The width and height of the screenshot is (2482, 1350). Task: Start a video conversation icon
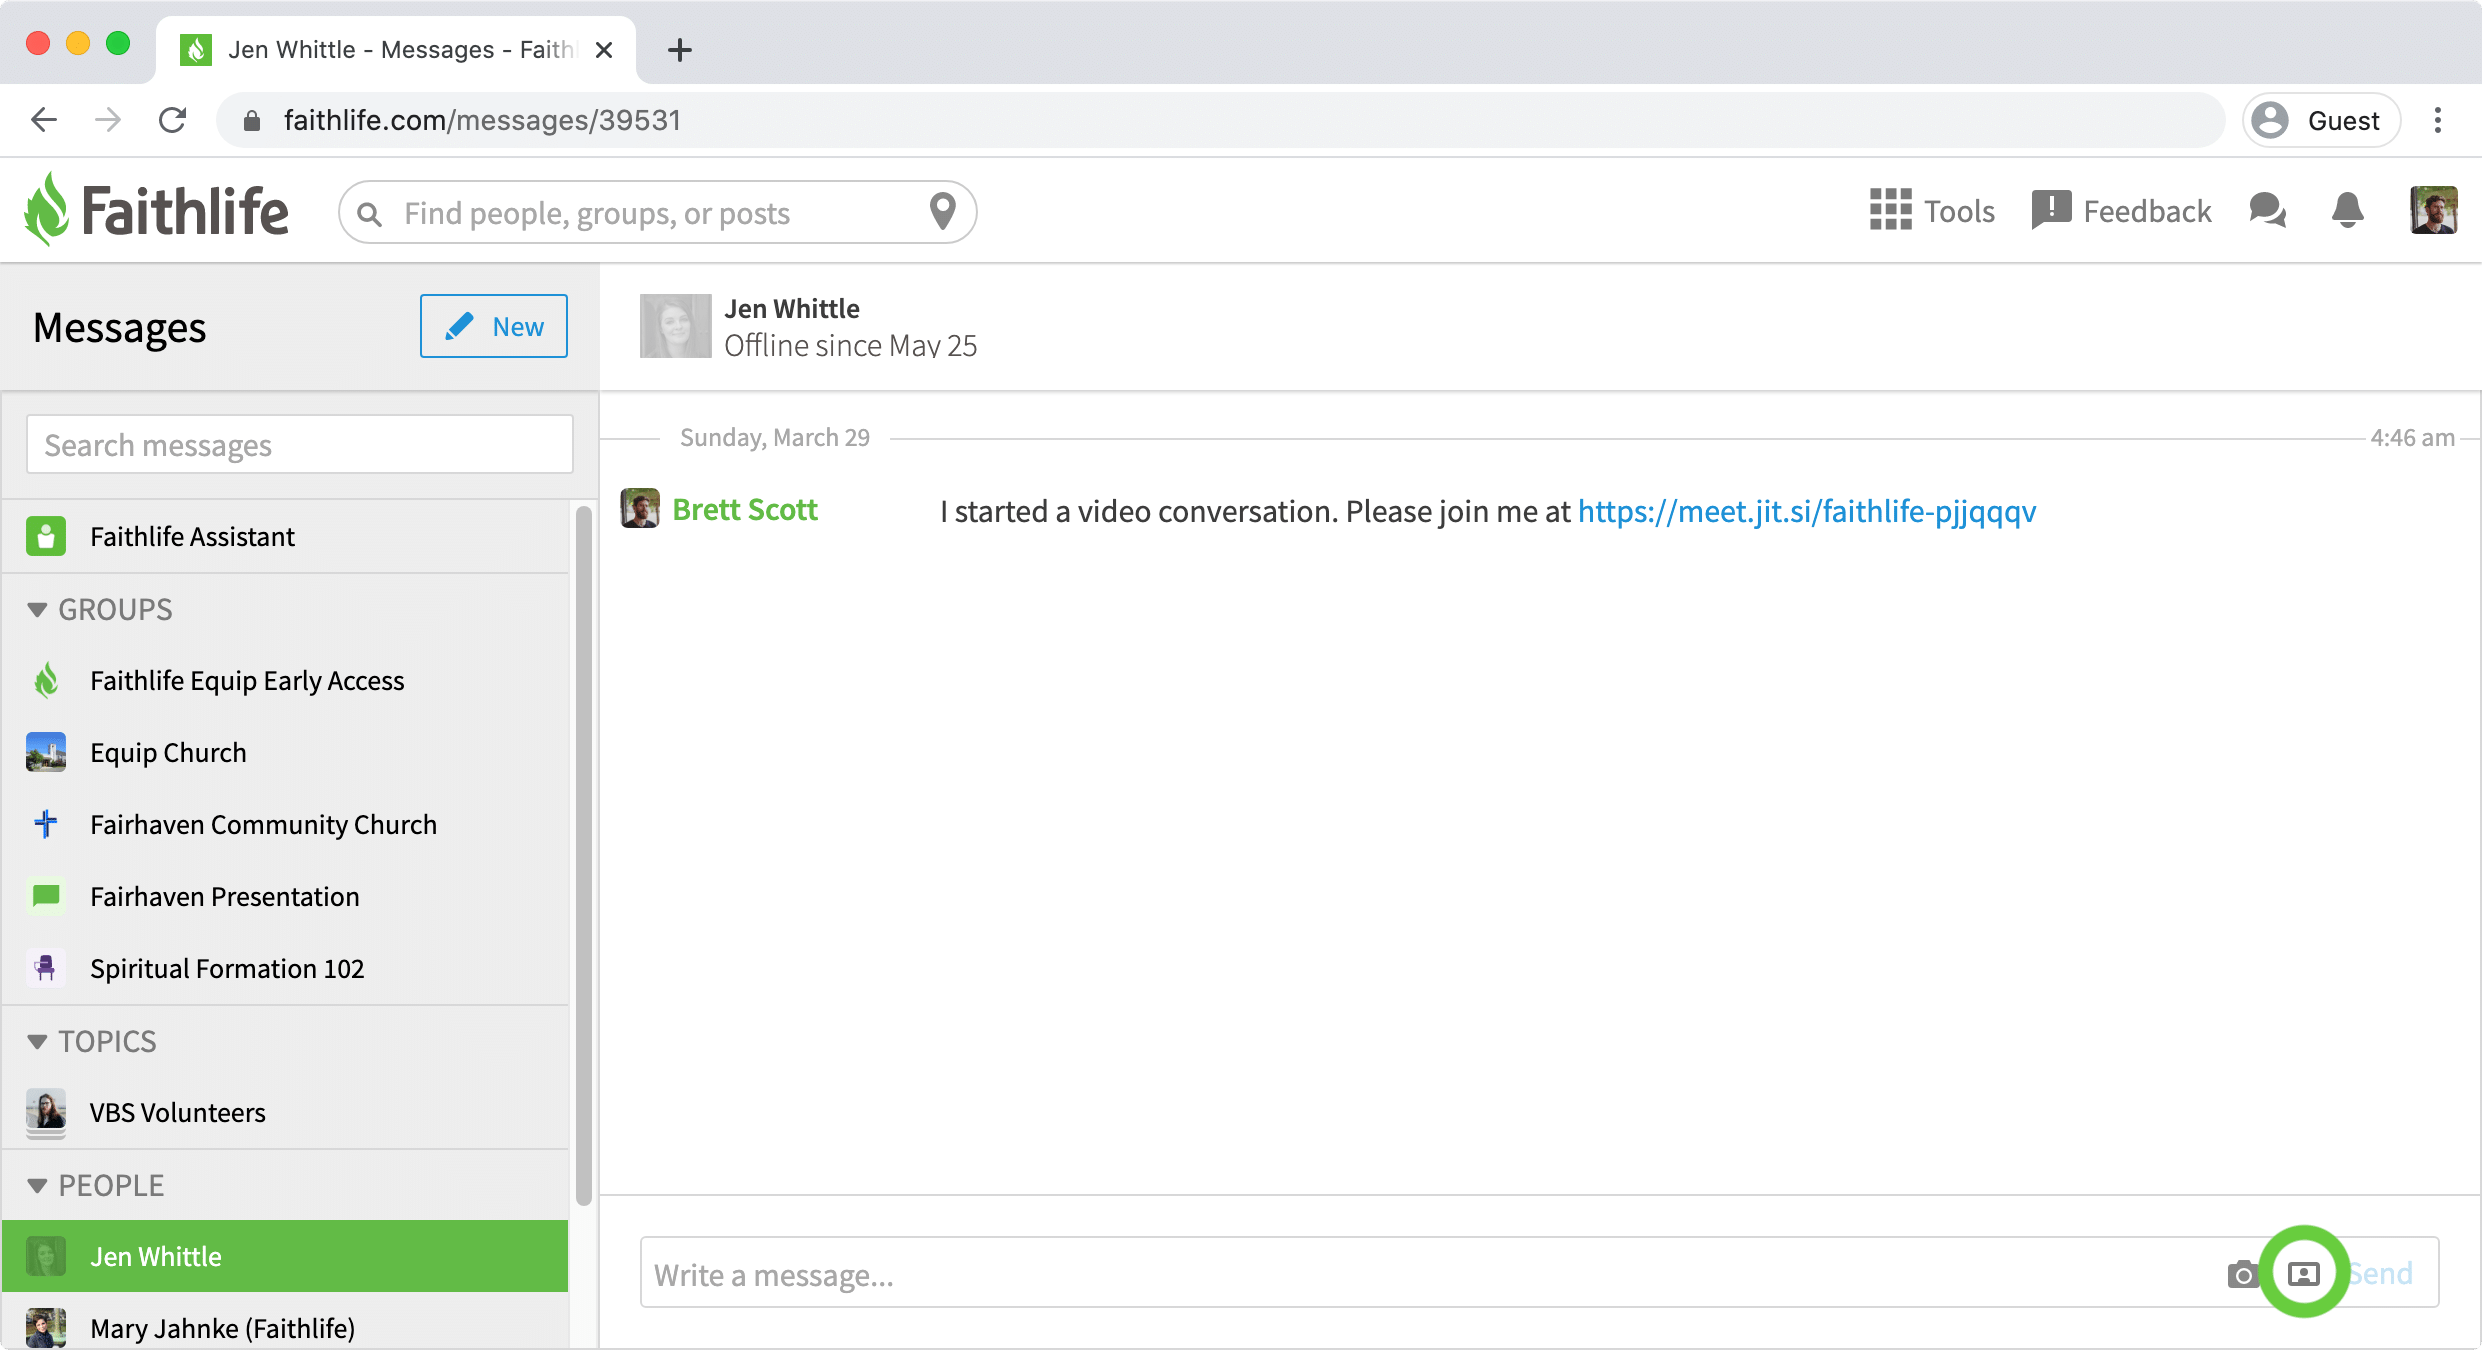2304,1273
